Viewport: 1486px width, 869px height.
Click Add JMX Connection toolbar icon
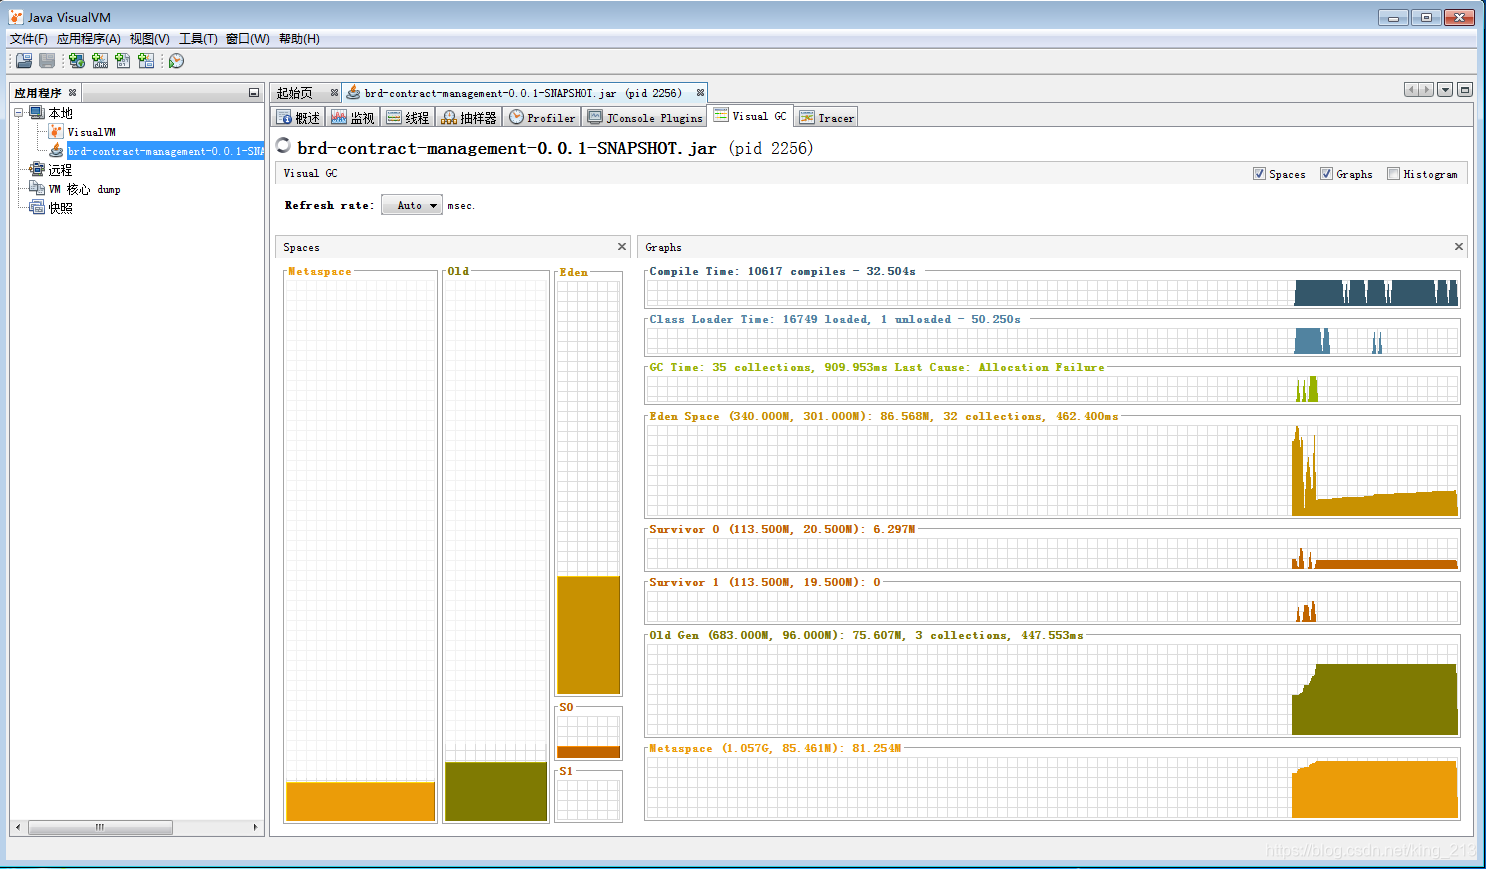[100, 61]
